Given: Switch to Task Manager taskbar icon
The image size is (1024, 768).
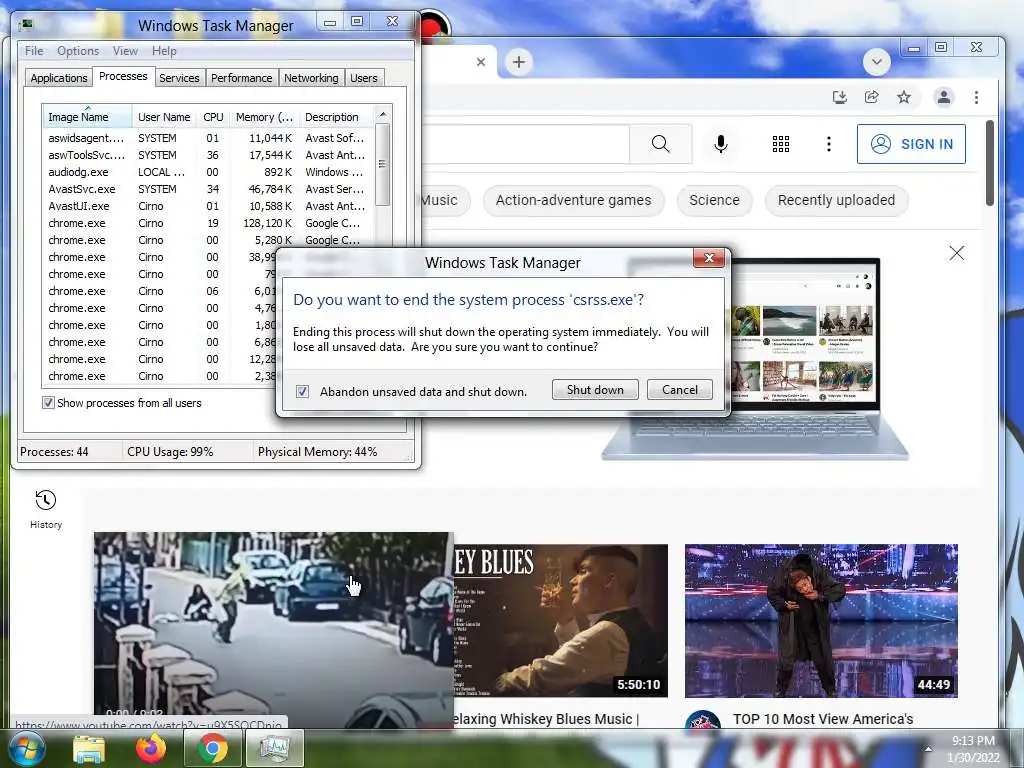Looking at the screenshot, I should [x=274, y=748].
